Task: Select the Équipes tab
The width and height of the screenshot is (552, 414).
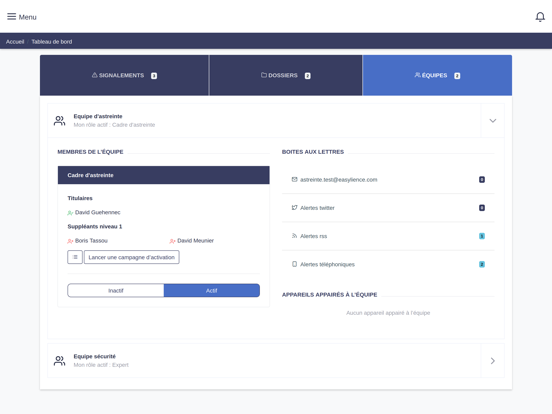Action: coord(437,75)
